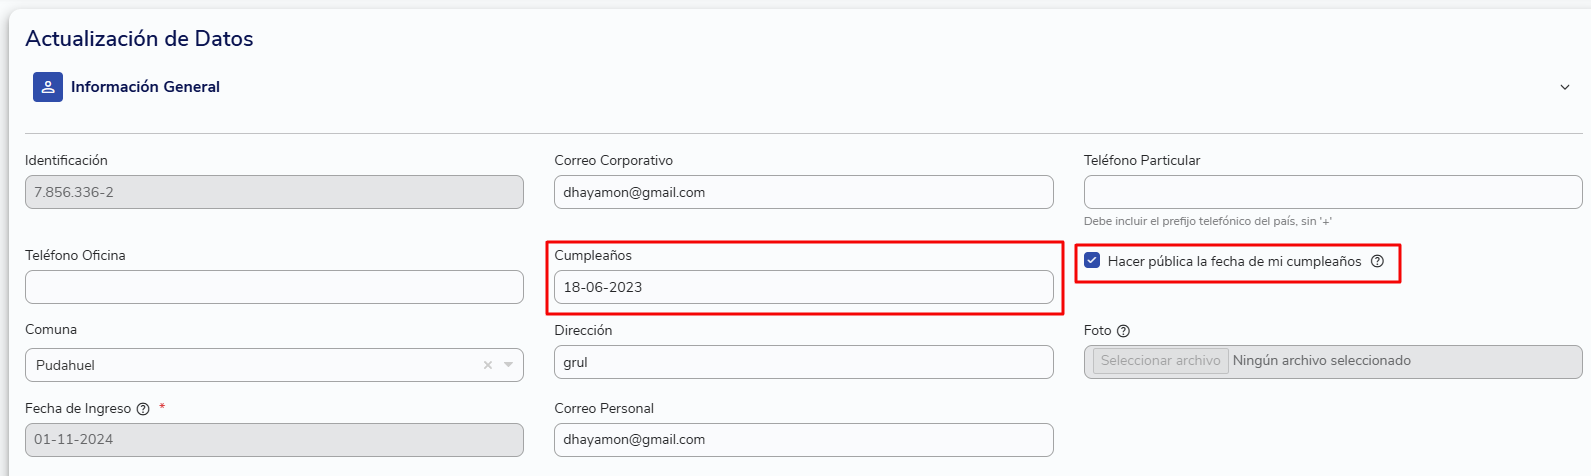This screenshot has width=1591, height=476.
Task: Open the Cumpleaños date field
Action: (803, 287)
